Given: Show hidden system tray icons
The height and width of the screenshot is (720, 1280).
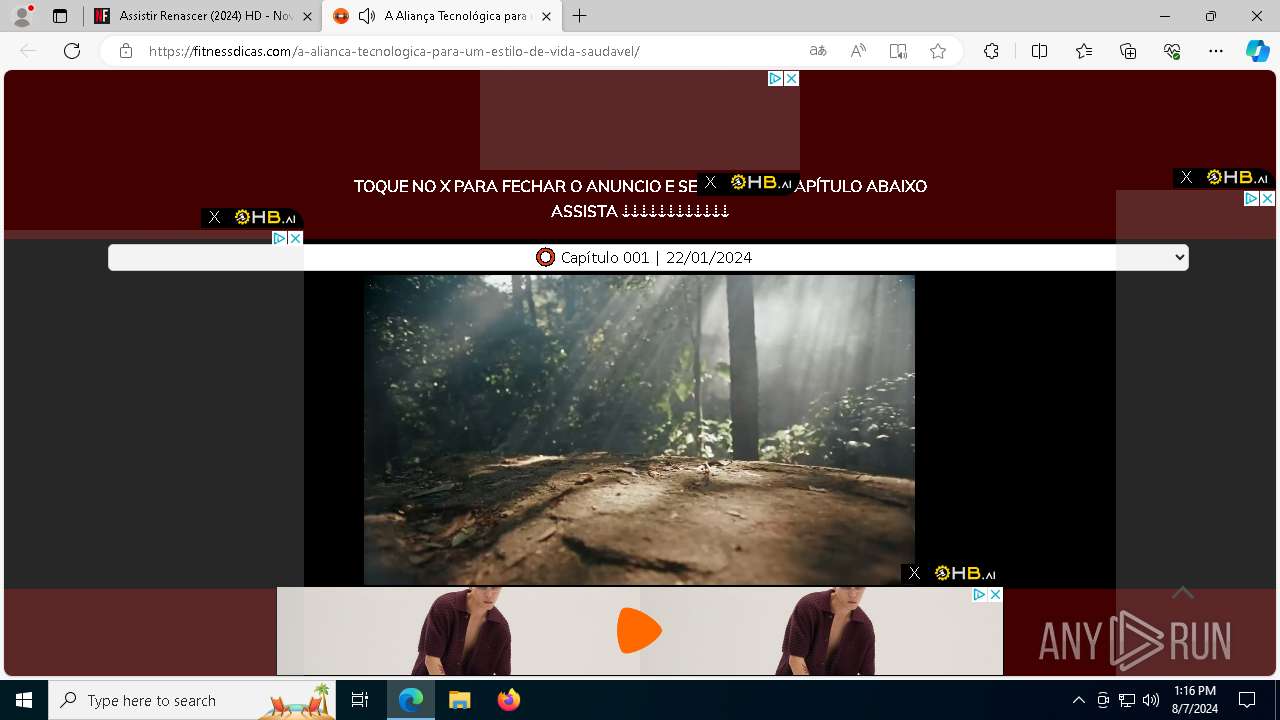Looking at the screenshot, I should coord(1078,700).
